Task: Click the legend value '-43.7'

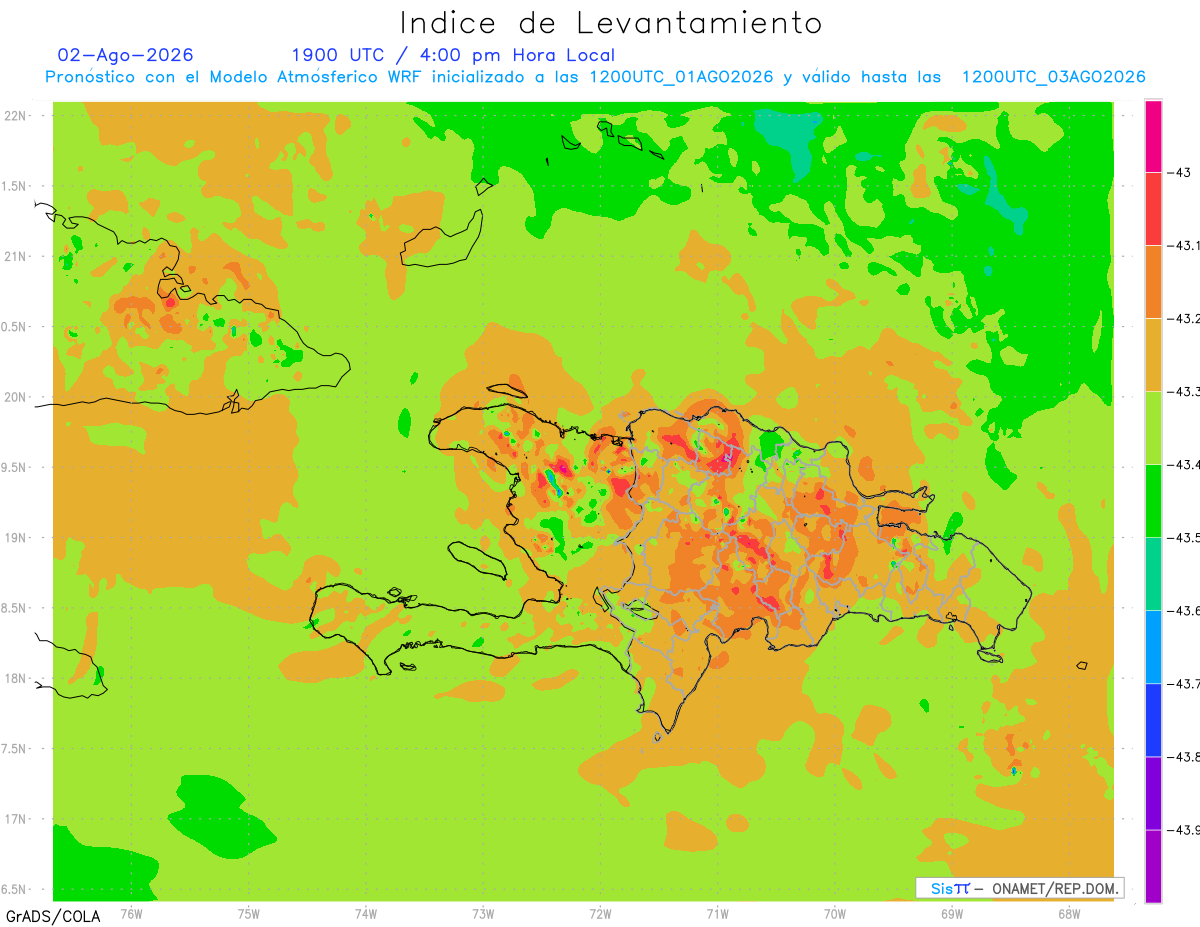Action: (x=1184, y=683)
